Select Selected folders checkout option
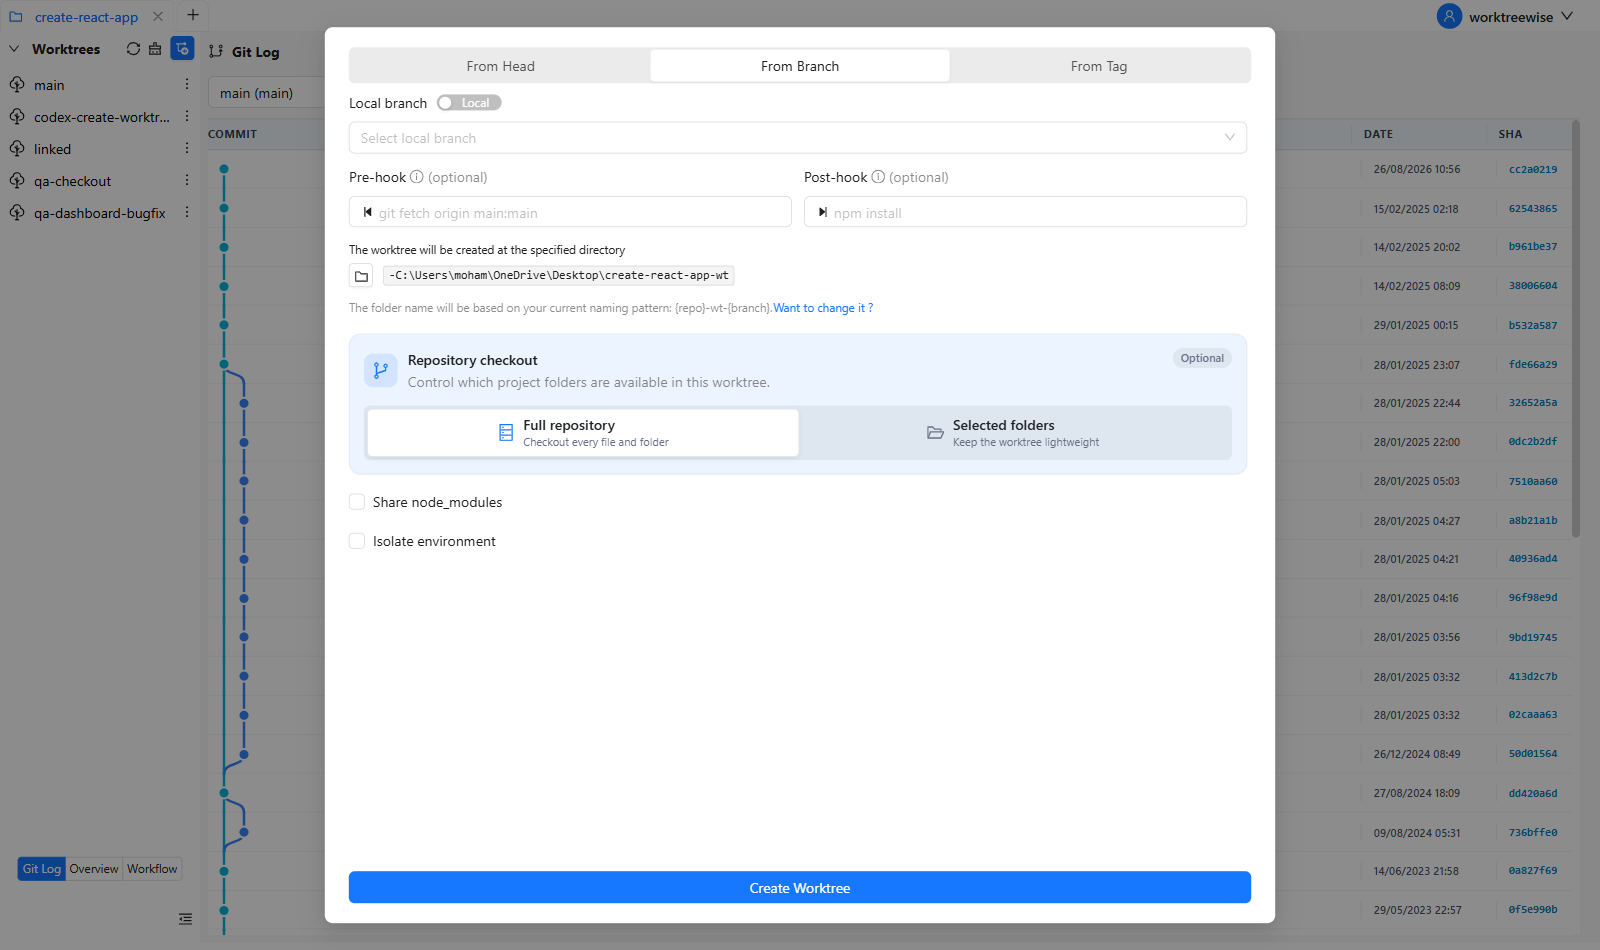 click(1014, 433)
